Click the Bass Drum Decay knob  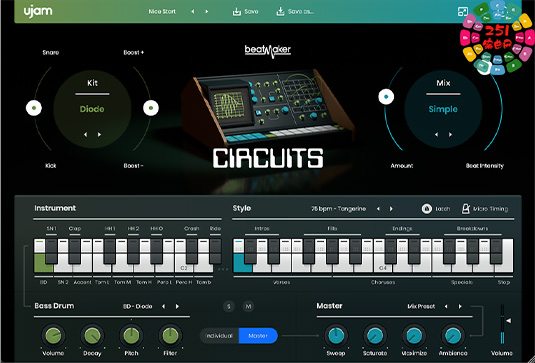pos(92,336)
